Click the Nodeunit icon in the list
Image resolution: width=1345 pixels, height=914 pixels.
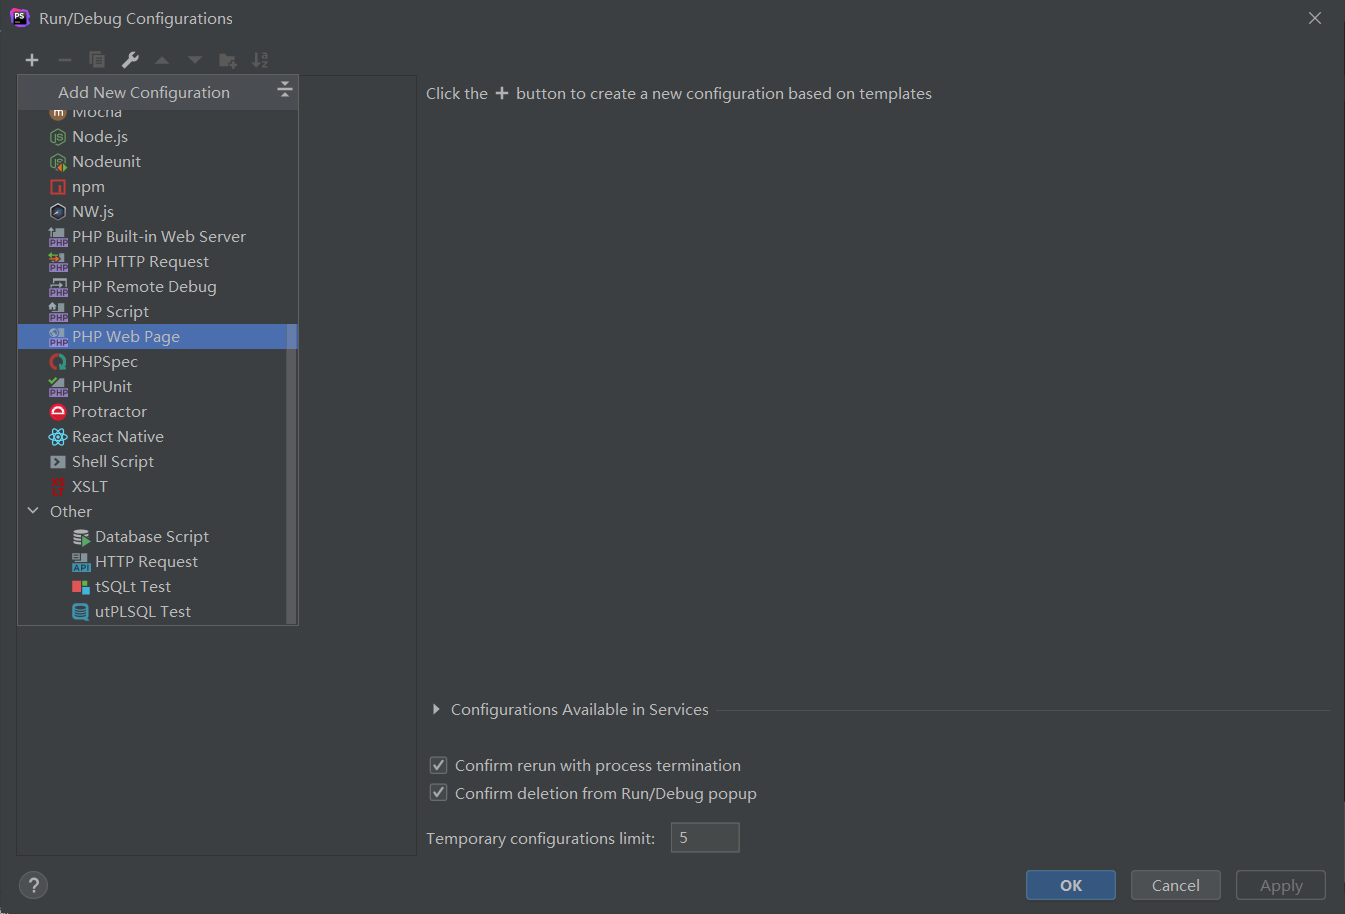58,162
